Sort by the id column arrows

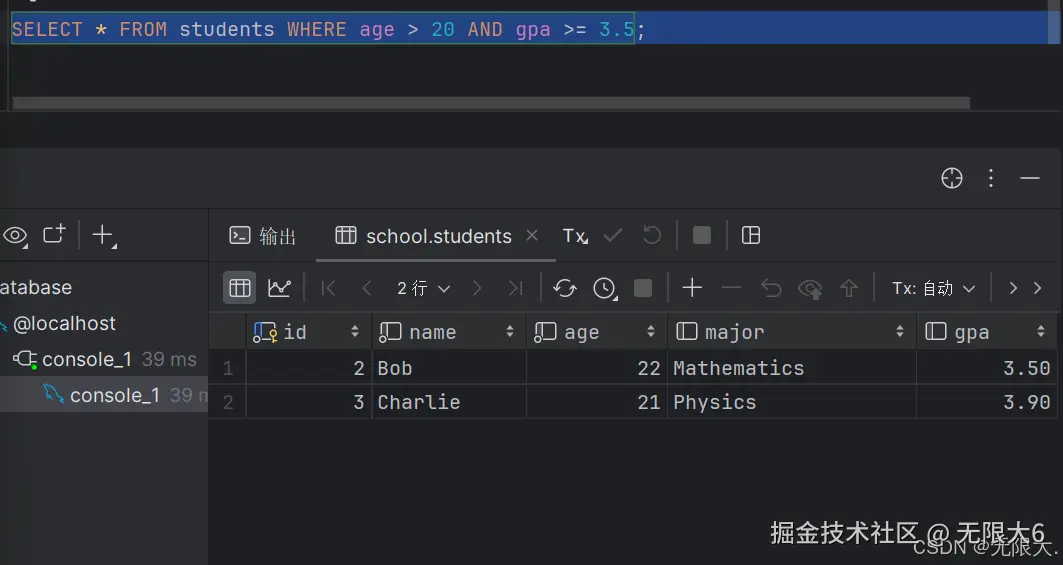355,332
